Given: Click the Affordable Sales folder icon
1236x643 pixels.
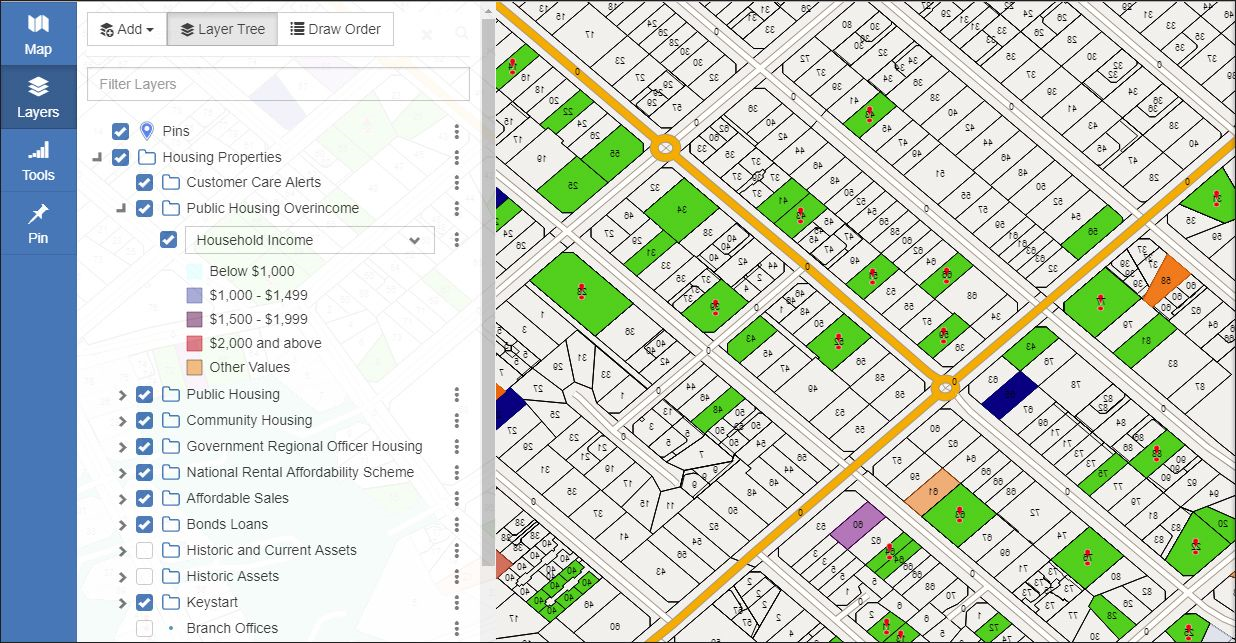Looking at the screenshot, I should 170,498.
